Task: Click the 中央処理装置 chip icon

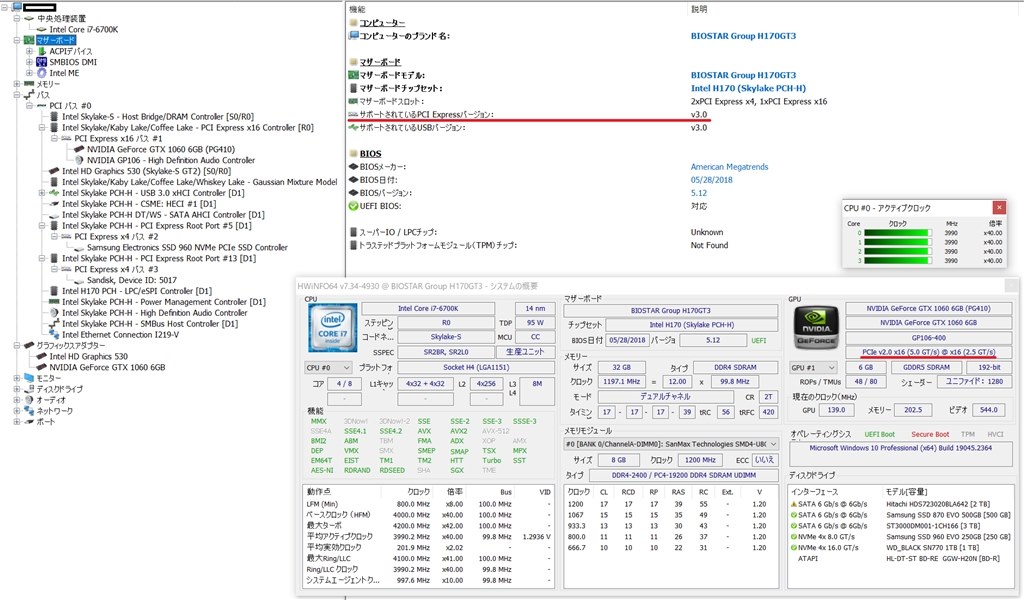Action: [x=29, y=18]
